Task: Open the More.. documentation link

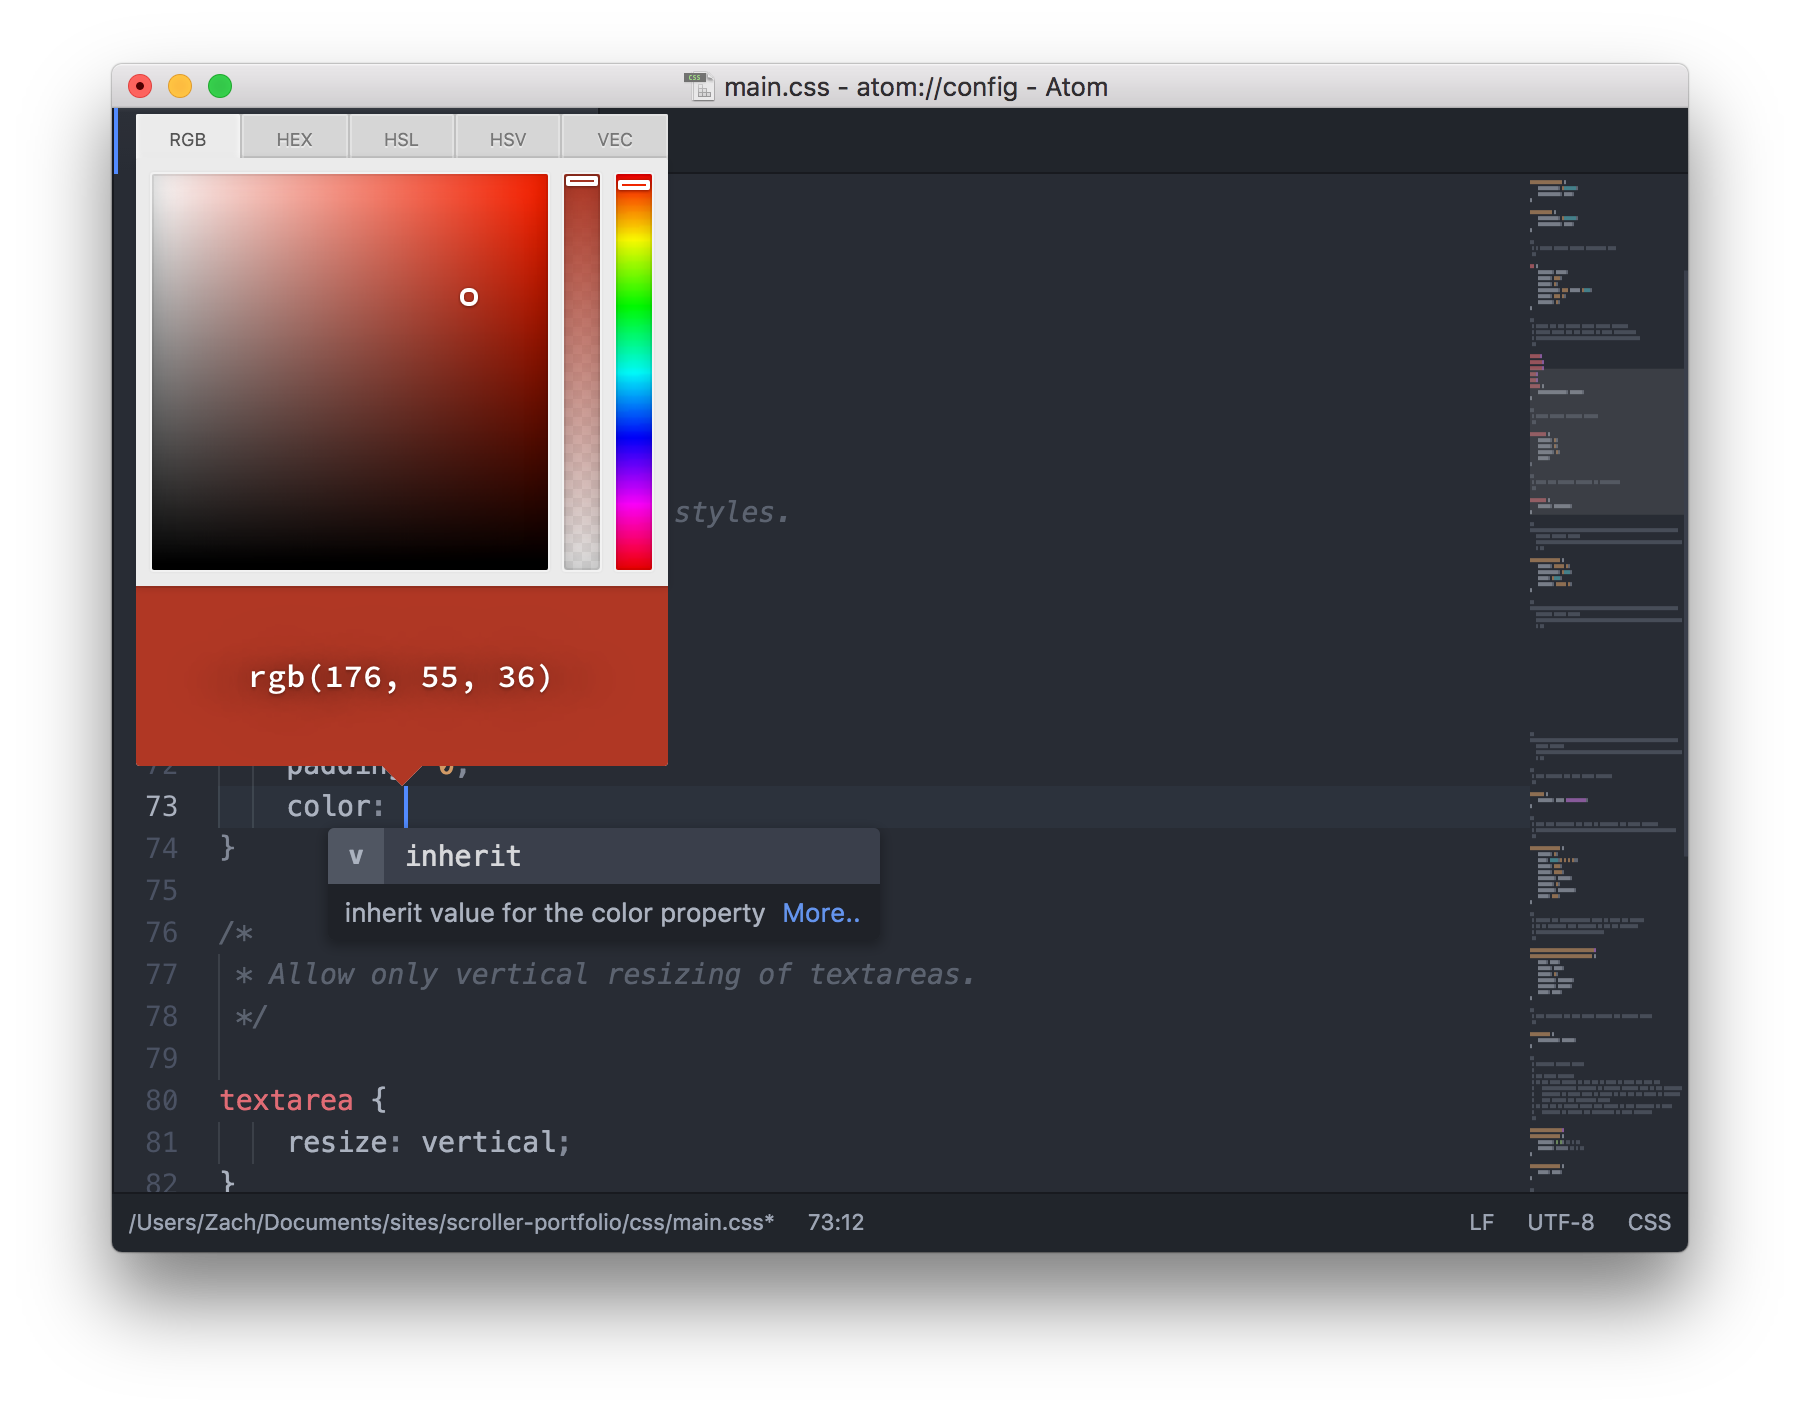Action: [819, 912]
